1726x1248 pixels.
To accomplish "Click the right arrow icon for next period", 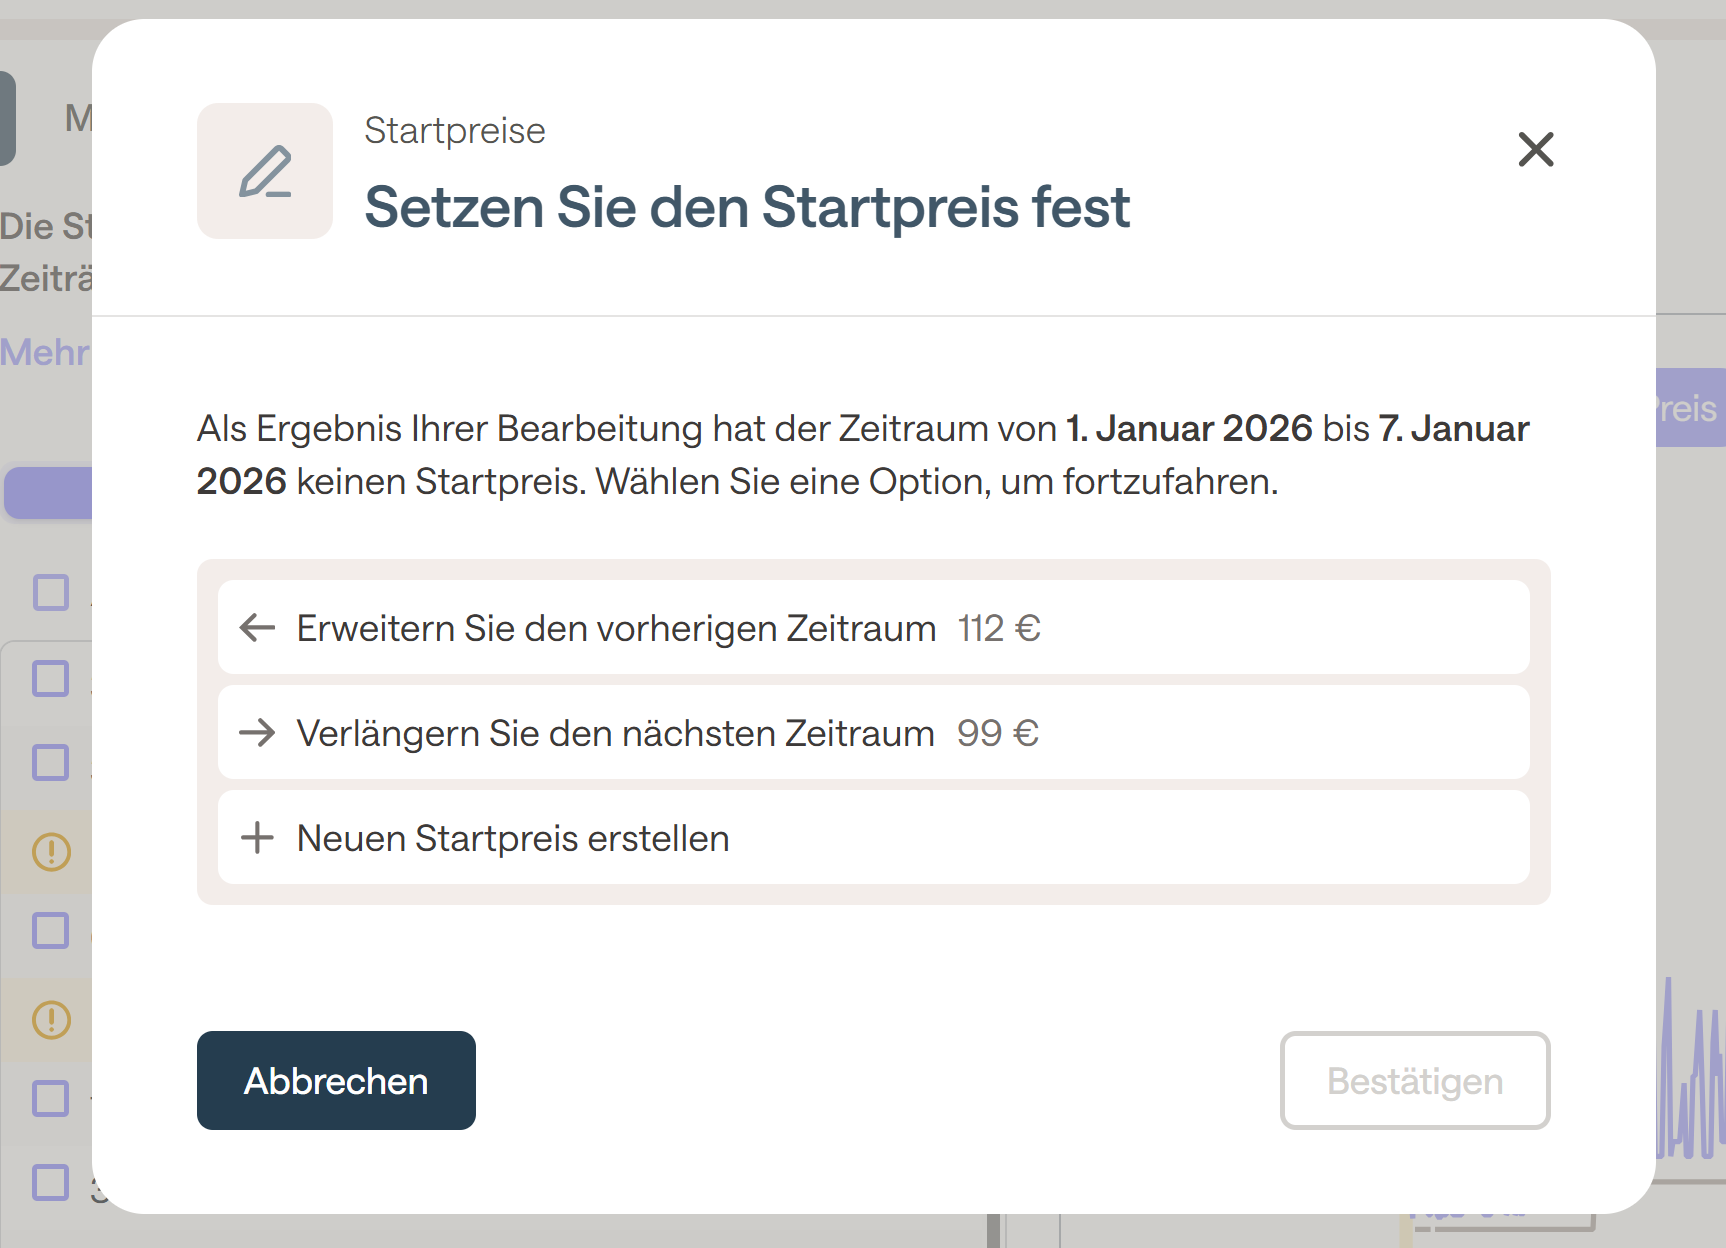I will (257, 733).
